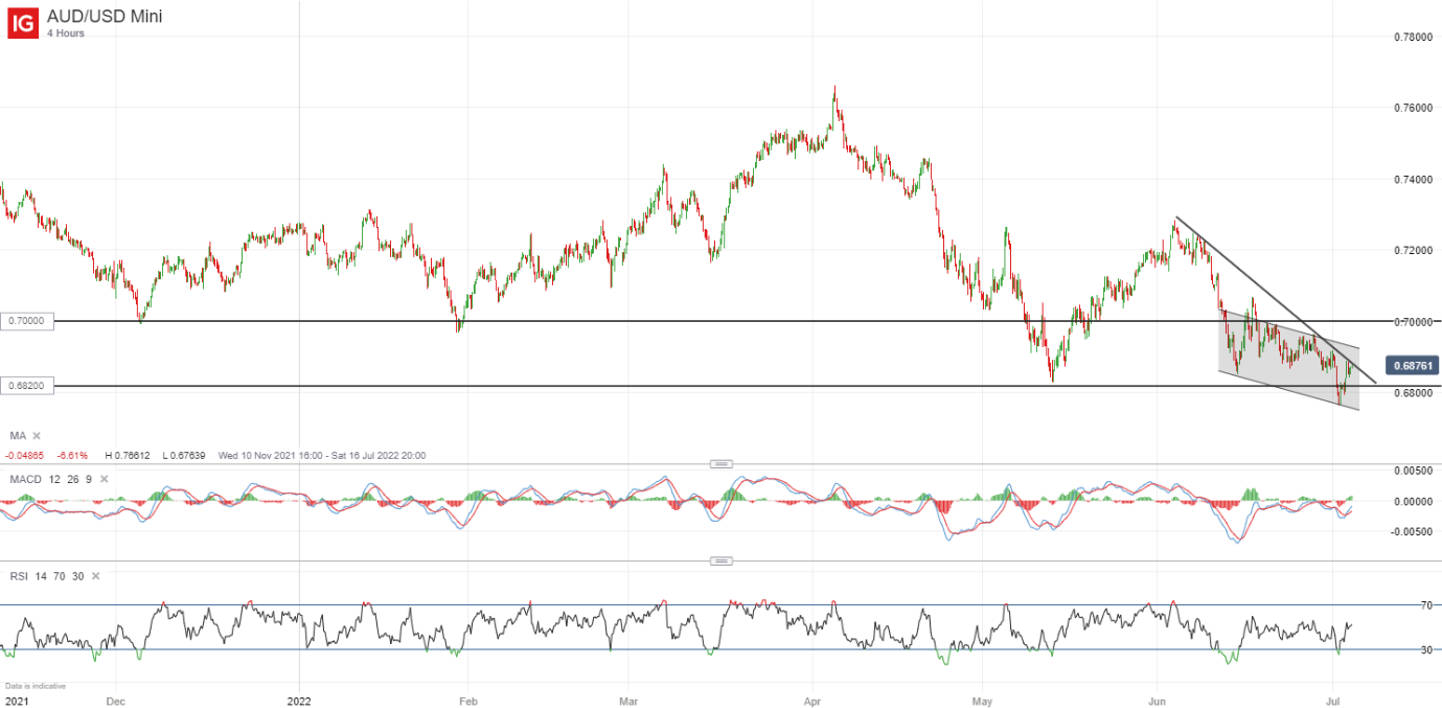Close the MA indicator
Screen dimensions: 1442x708
(x=37, y=436)
